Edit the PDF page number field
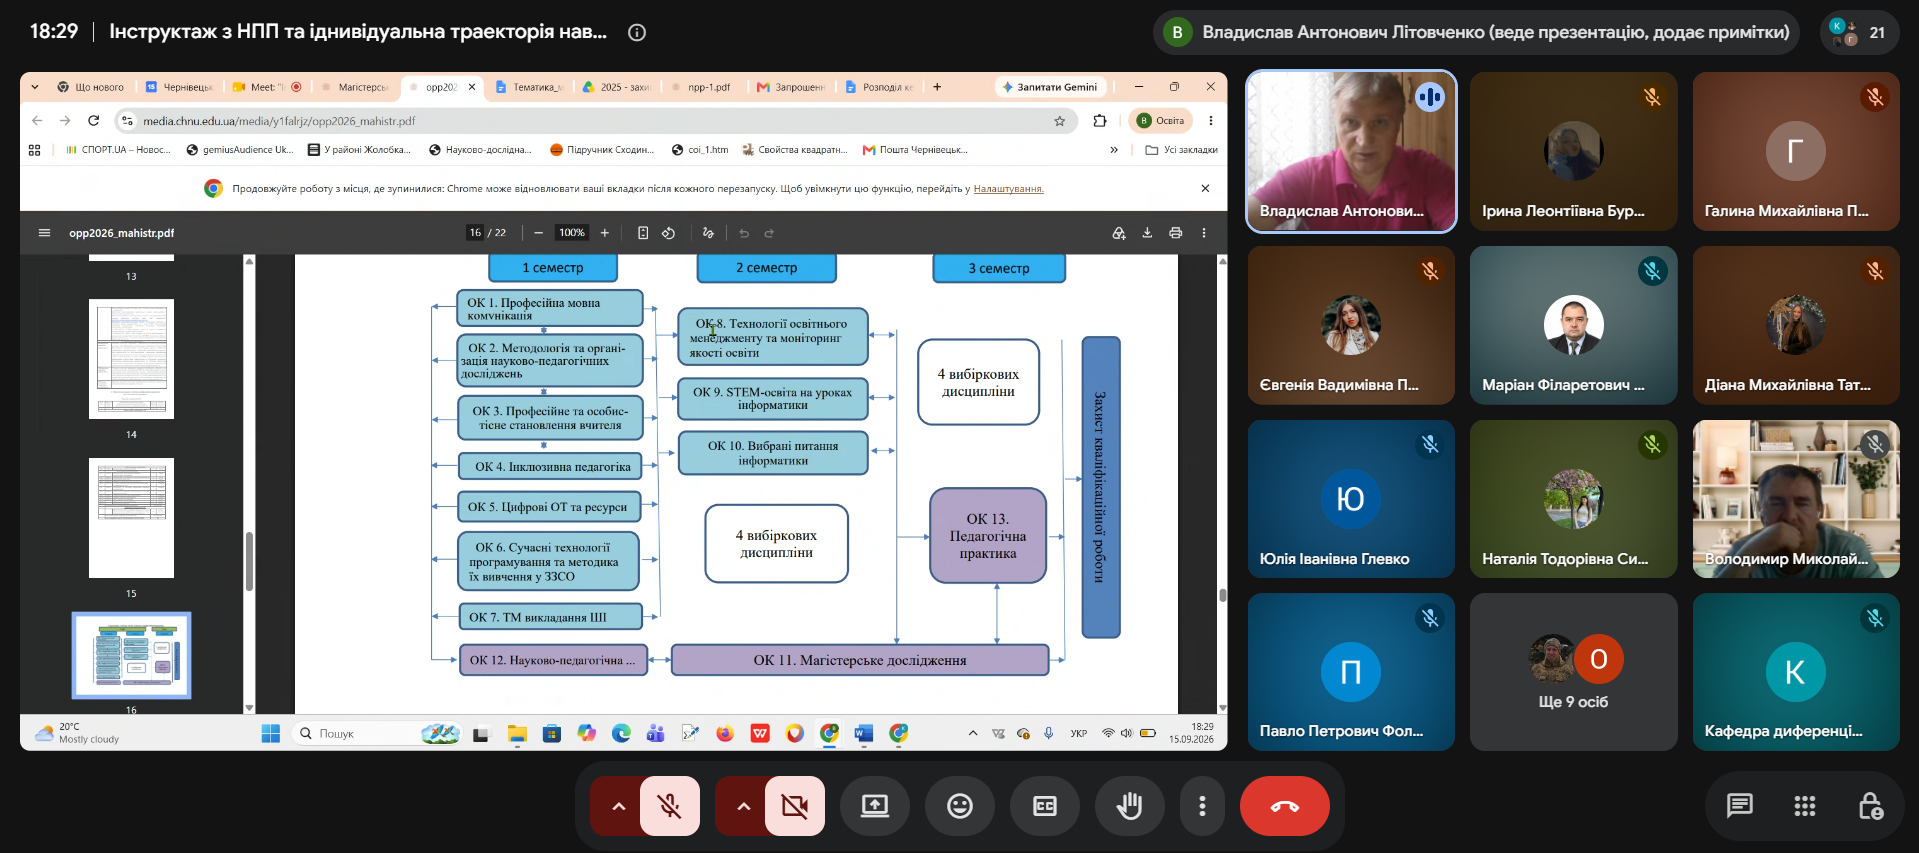The height and width of the screenshot is (853, 1919). pyautogui.click(x=475, y=233)
